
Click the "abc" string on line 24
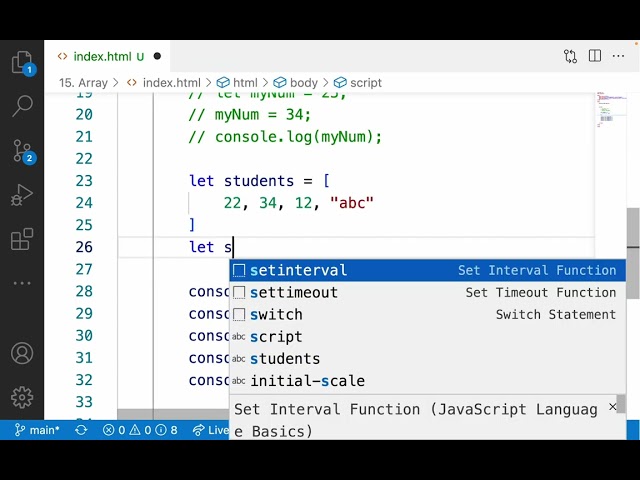point(352,202)
